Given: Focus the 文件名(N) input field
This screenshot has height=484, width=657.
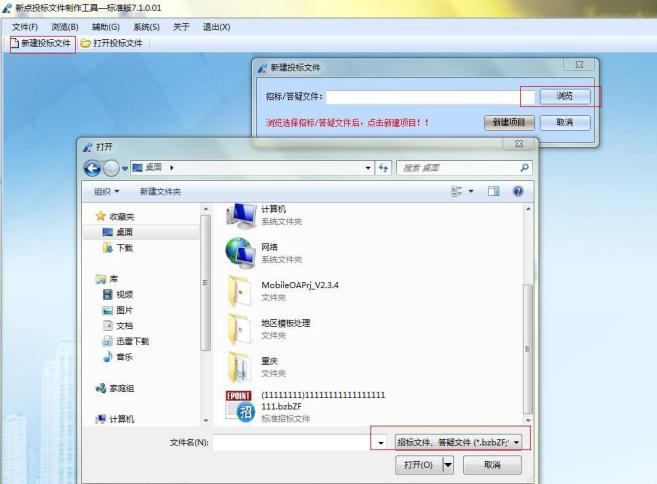Looking at the screenshot, I should 293,443.
